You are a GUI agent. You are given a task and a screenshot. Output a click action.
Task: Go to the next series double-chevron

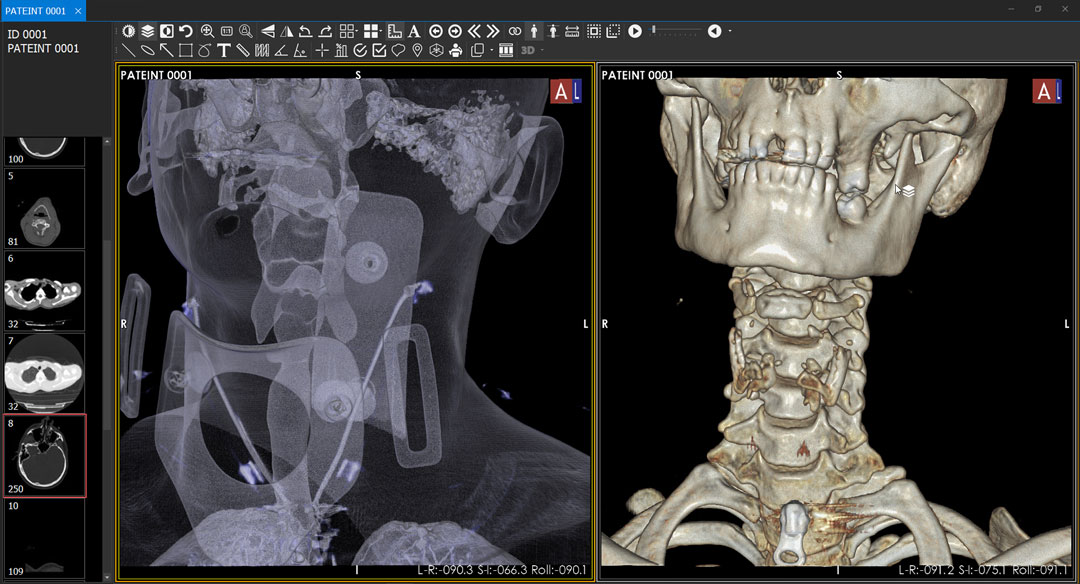click(493, 31)
